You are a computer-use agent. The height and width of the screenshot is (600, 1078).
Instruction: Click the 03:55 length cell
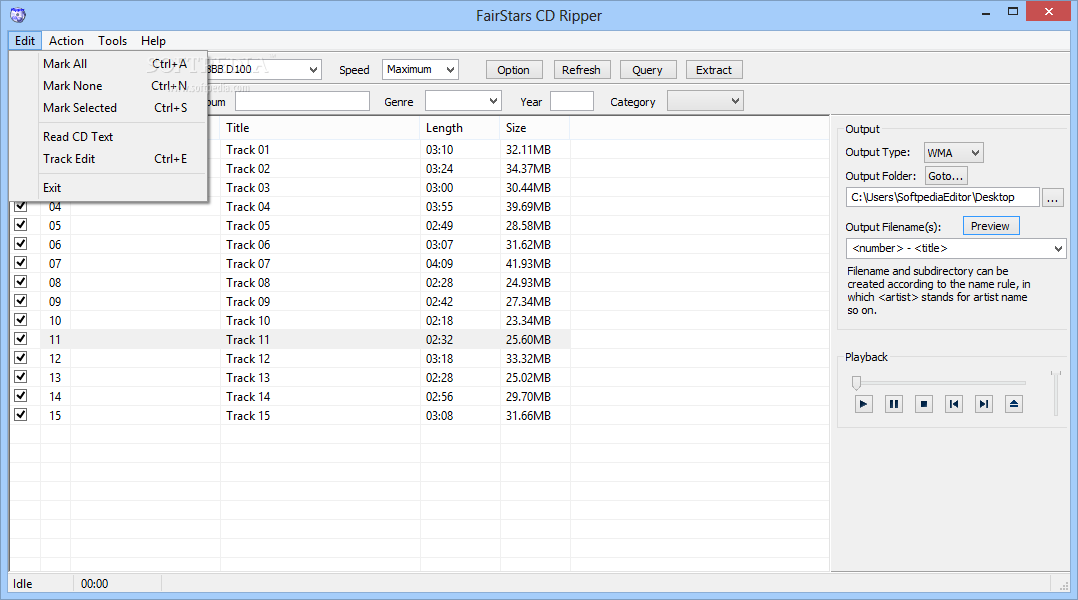(439, 206)
